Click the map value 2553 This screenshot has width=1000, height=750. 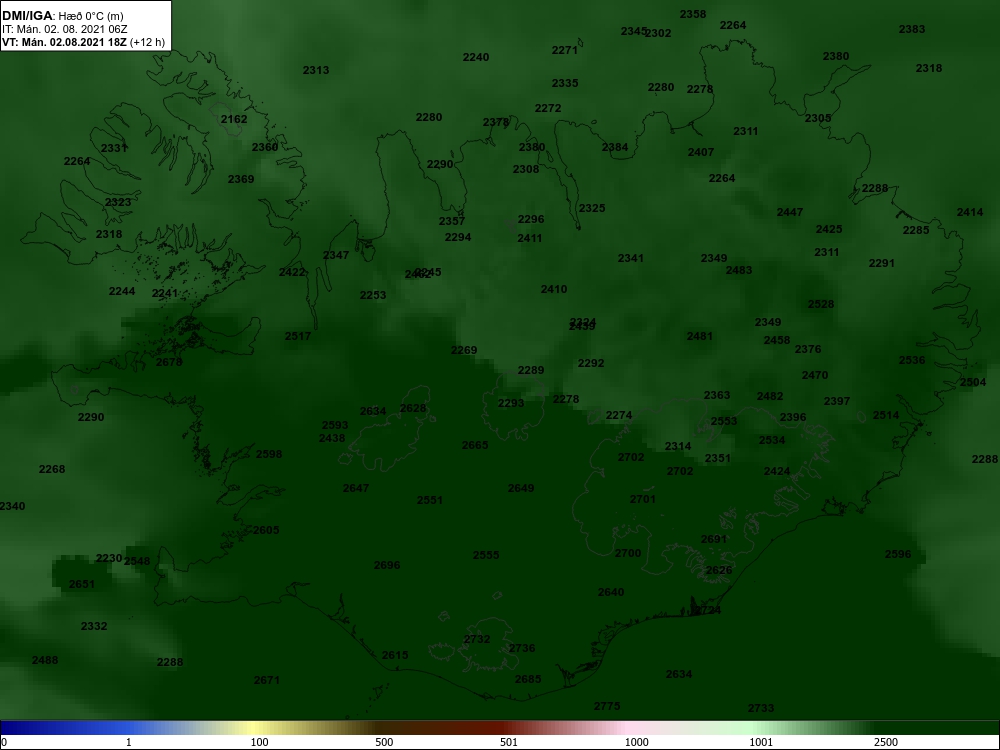click(724, 421)
